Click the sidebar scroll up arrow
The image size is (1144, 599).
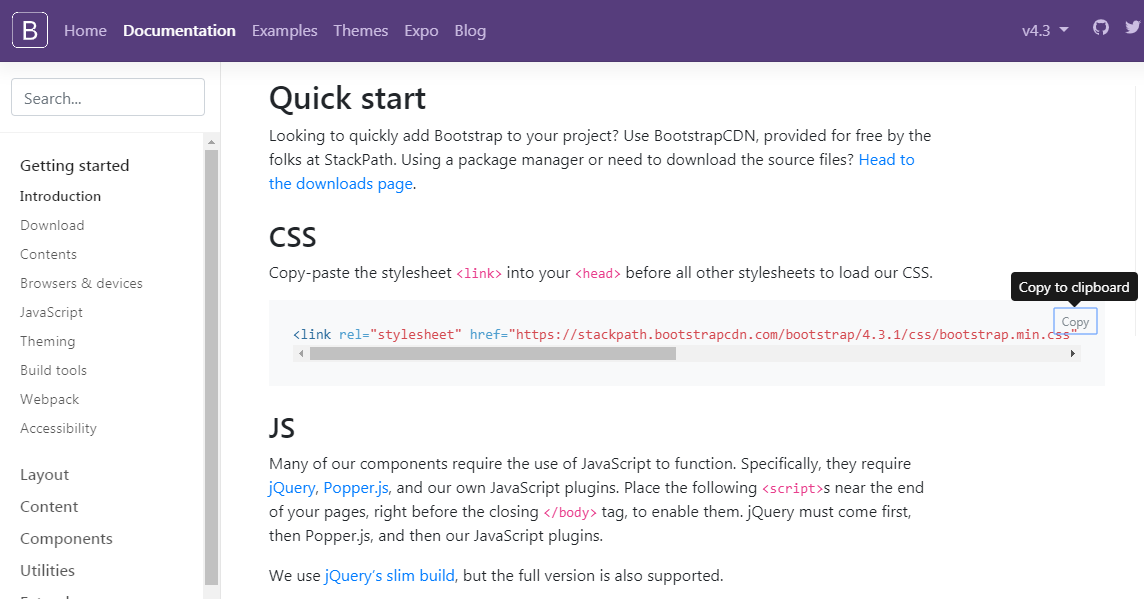point(212,142)
